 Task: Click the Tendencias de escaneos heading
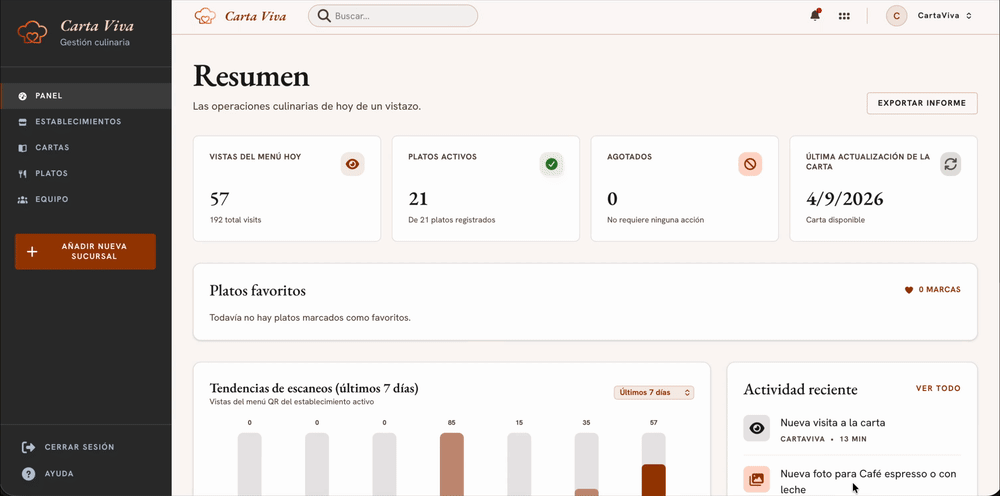pyautogui.click(x=314, y=388)
